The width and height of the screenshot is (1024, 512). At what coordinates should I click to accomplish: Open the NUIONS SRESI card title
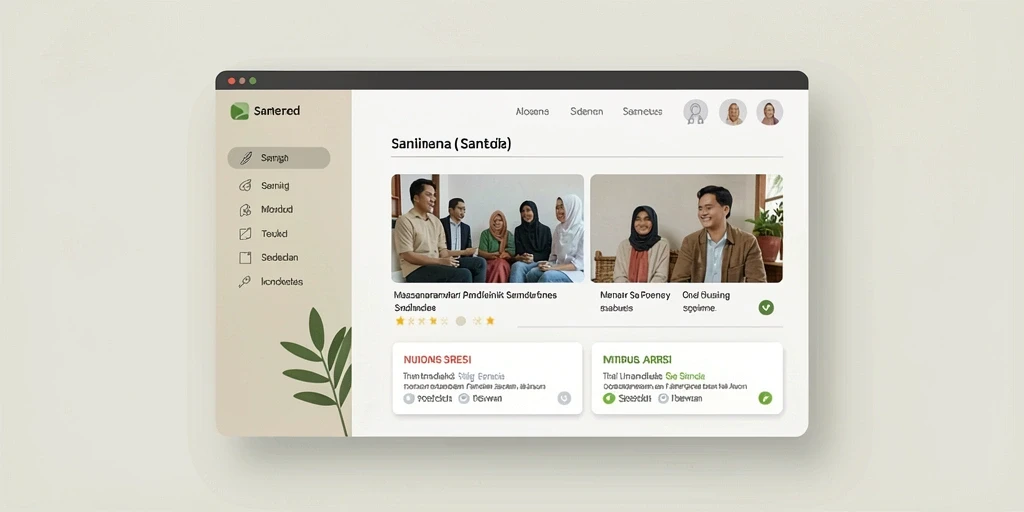pyautogui.click(x=438, y=360)
